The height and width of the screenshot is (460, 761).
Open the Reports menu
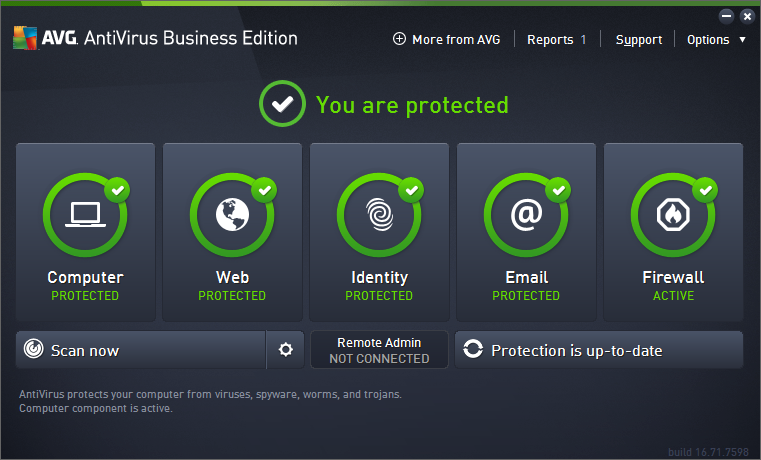coord(556,40)
